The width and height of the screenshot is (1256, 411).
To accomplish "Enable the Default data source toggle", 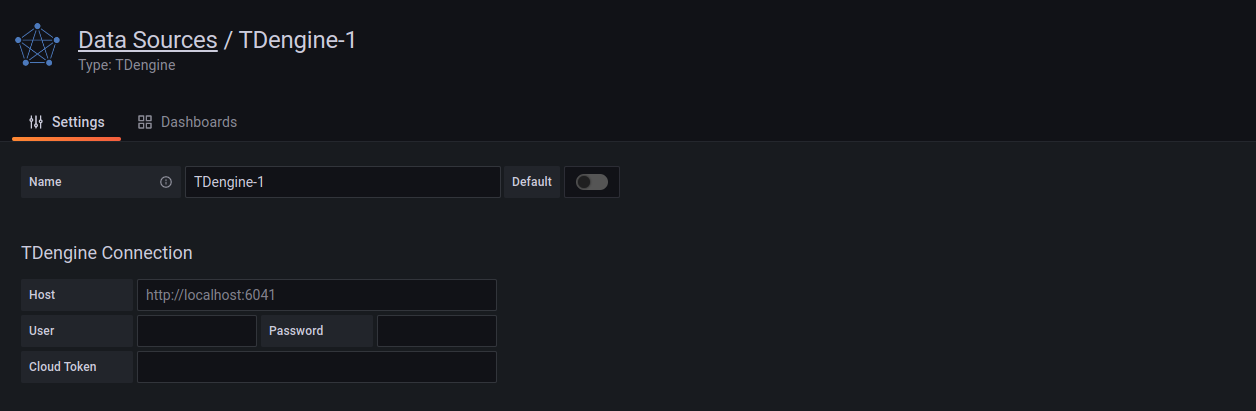I will (x=592, y=182).
